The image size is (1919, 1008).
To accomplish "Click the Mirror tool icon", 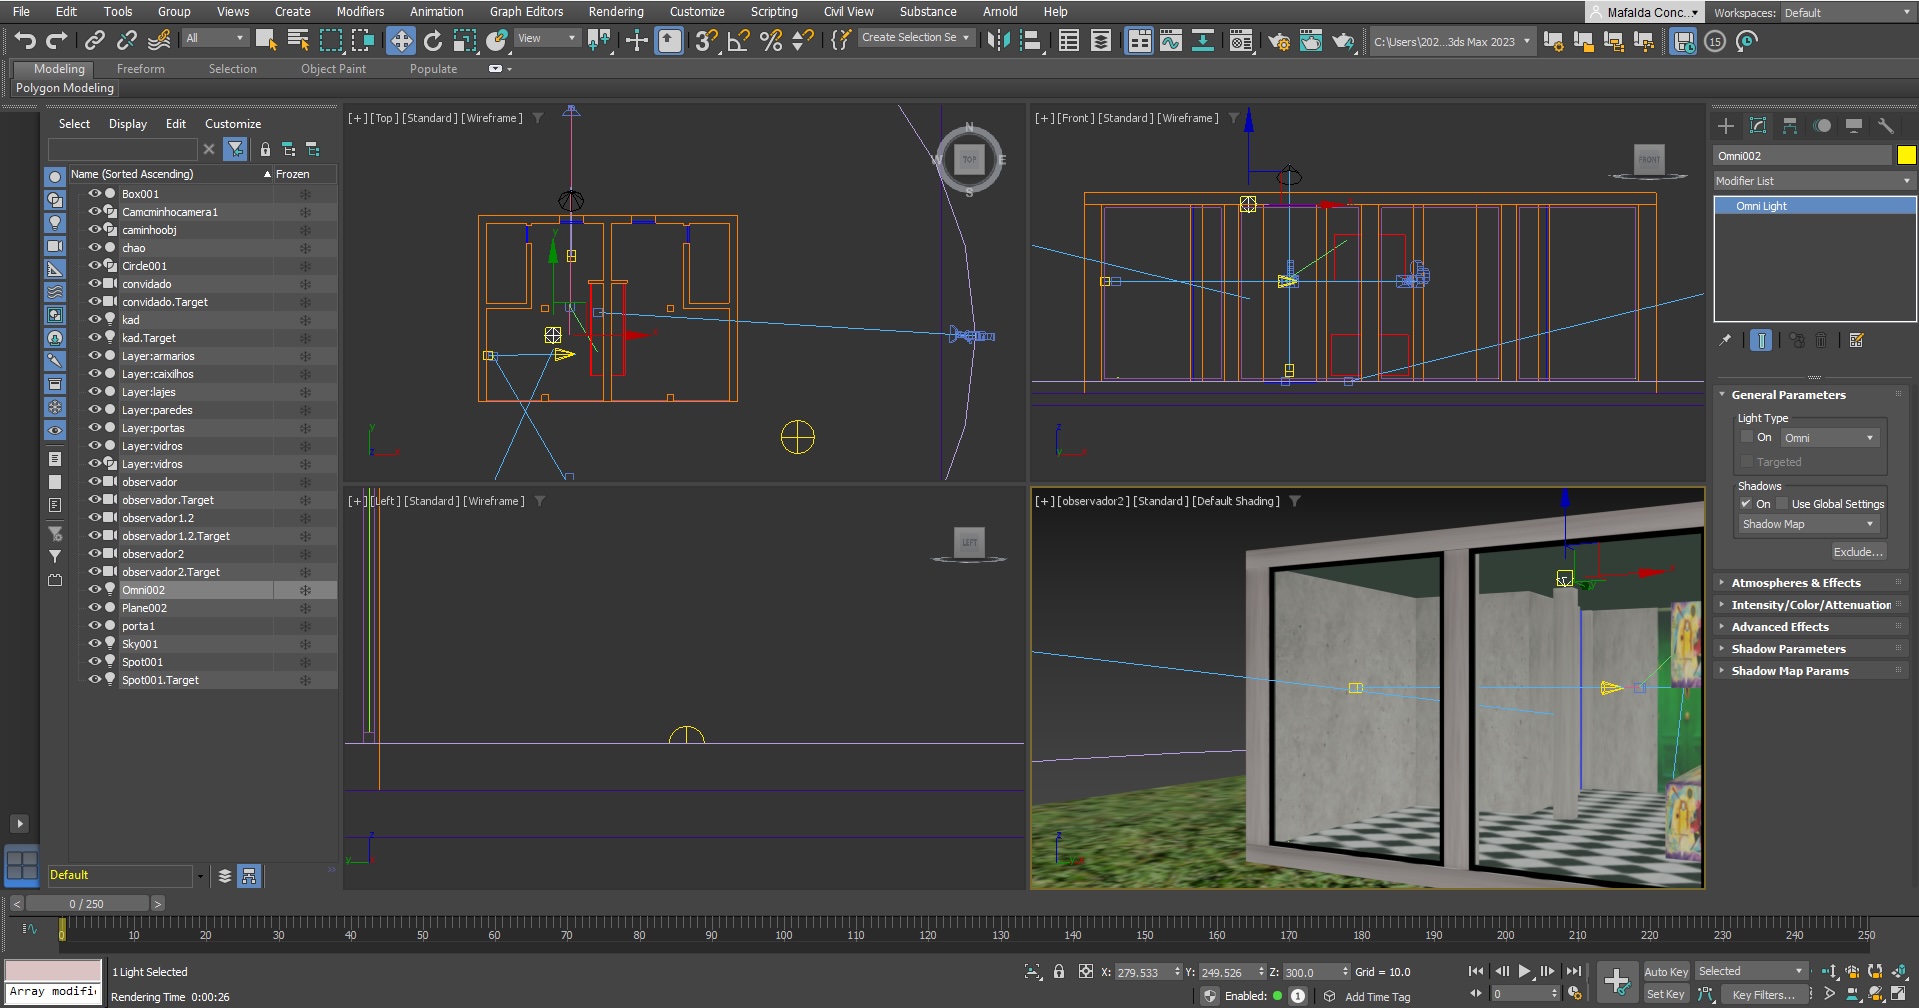I will pyautogui.click(x=998, y=41).
